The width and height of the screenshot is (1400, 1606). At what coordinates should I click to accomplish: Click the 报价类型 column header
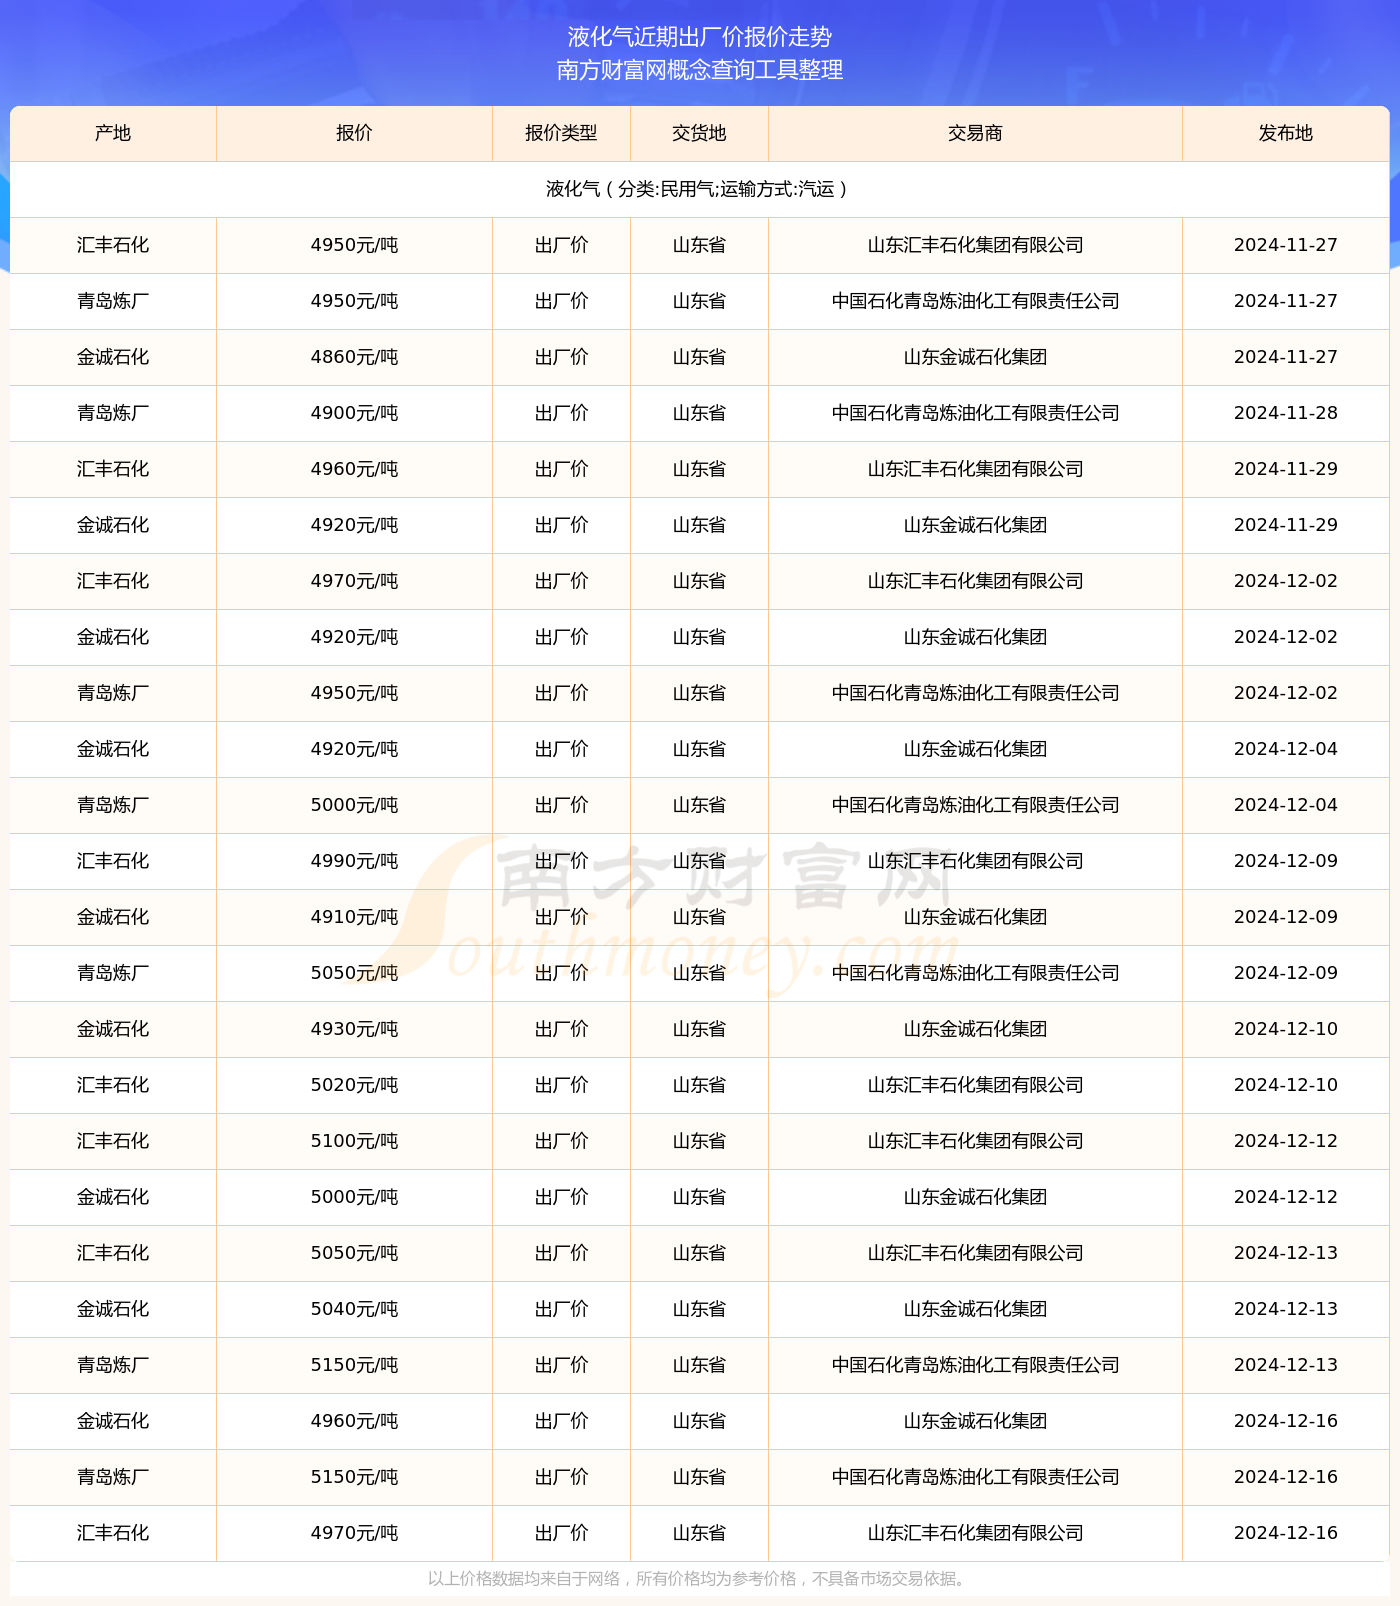(561, 133)
